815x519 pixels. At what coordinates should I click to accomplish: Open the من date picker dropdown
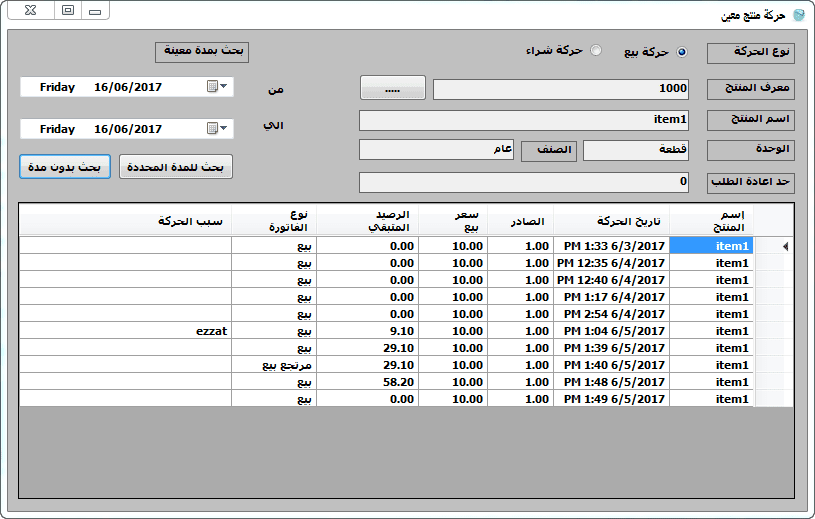224,87
